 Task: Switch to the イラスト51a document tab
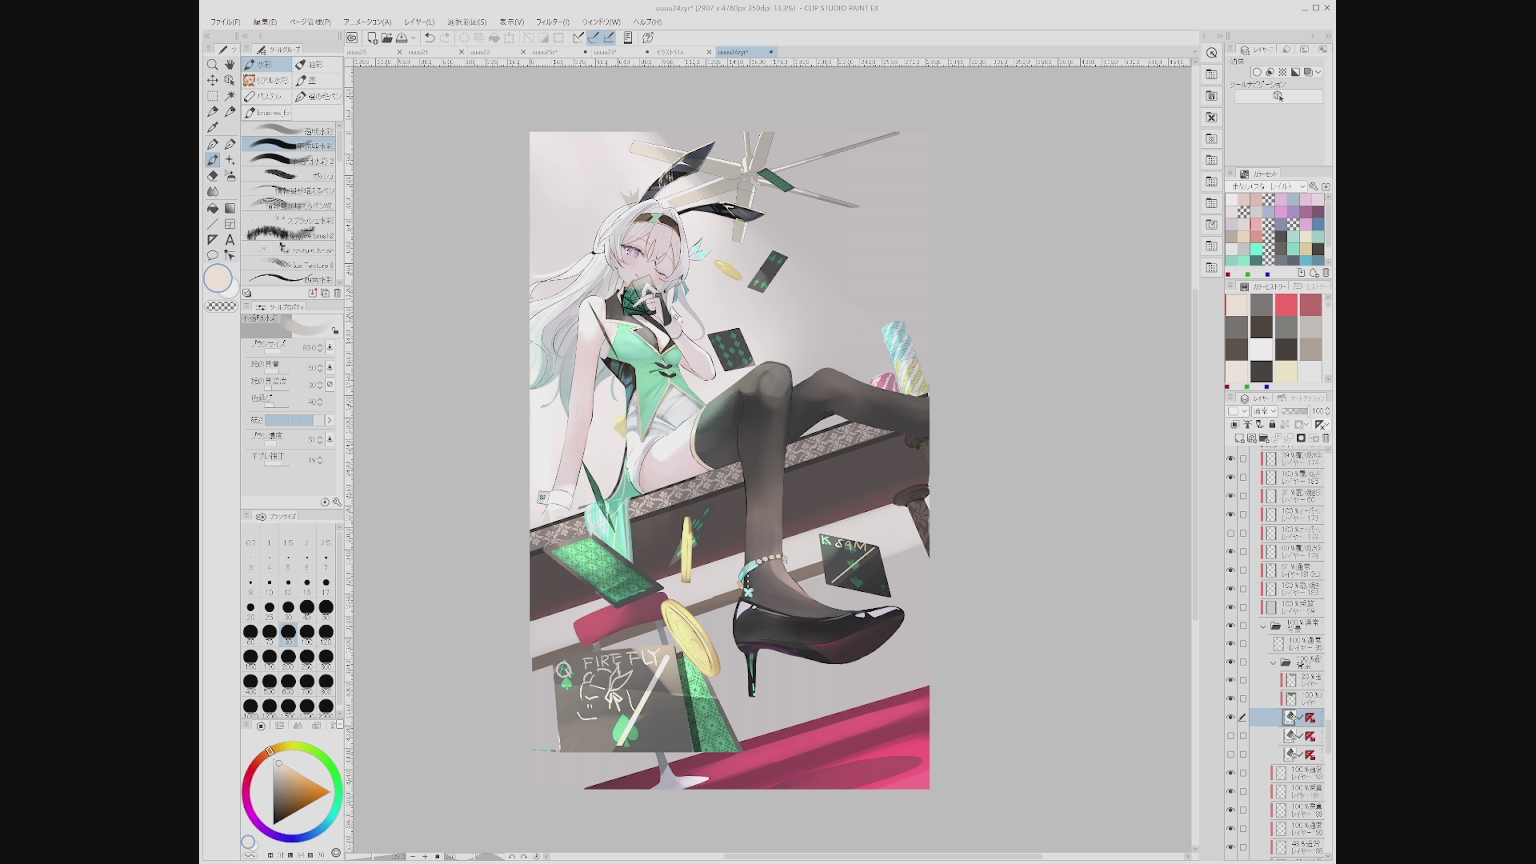(x=670, y=52)
